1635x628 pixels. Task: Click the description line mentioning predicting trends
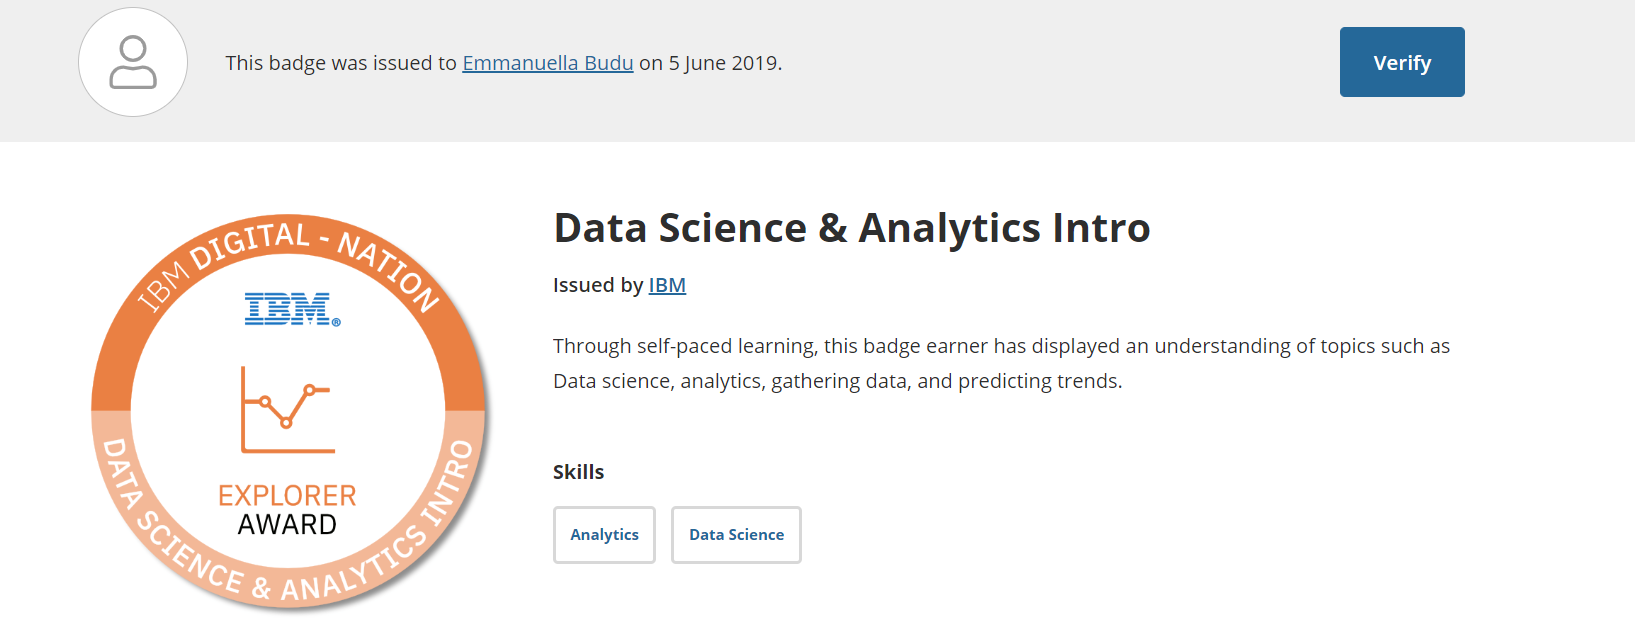[838, 381]
